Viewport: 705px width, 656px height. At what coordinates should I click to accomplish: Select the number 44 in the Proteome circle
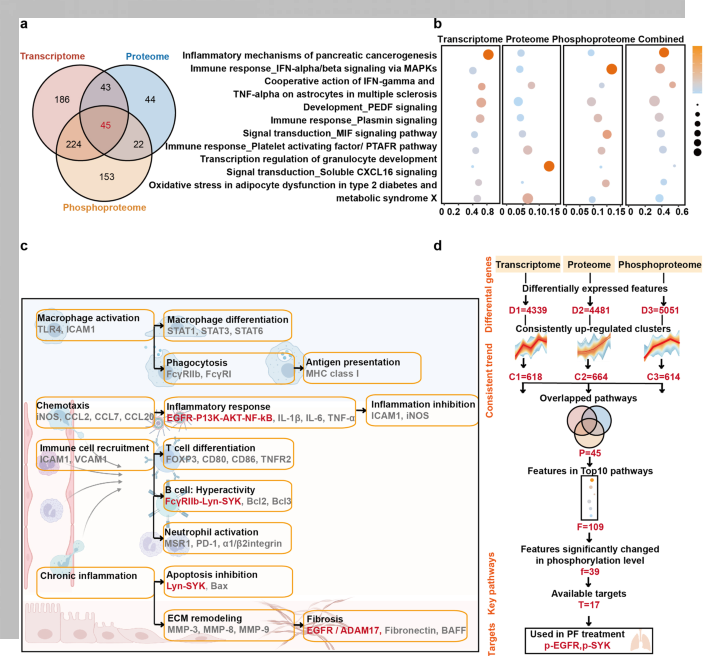tap(150, 99)
